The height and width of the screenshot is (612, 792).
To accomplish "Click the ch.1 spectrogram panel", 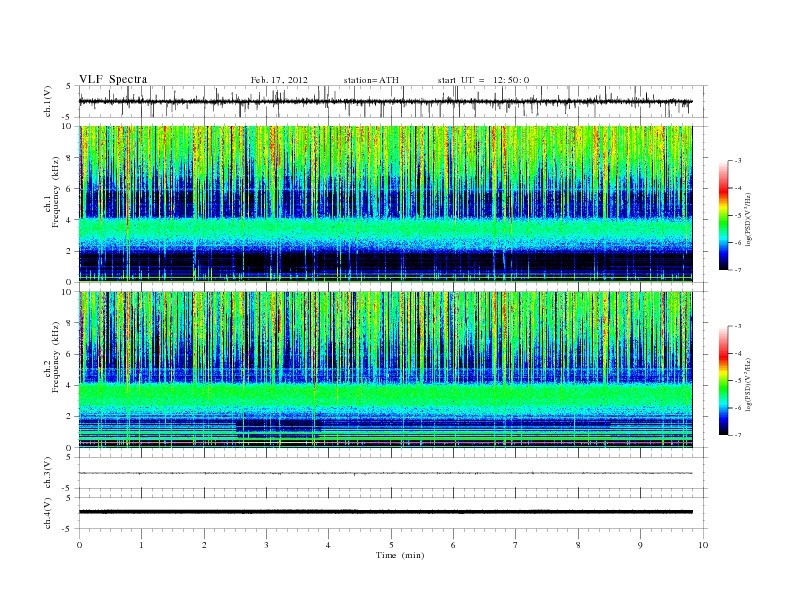I will pos(386,204).
